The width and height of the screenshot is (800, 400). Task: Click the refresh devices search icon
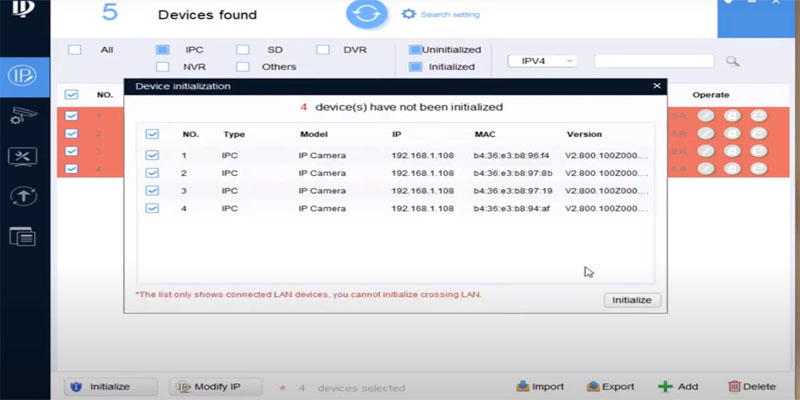click(367, 16)
